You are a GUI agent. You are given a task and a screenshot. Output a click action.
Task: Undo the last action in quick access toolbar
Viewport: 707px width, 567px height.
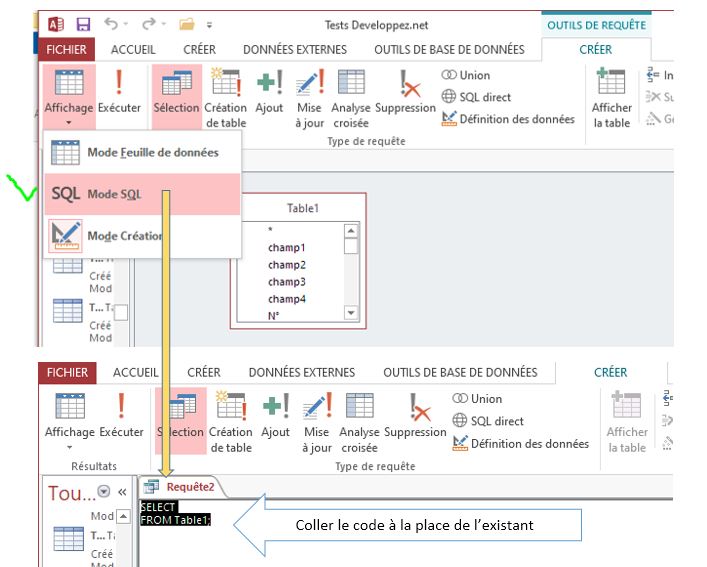click(111, 23)
